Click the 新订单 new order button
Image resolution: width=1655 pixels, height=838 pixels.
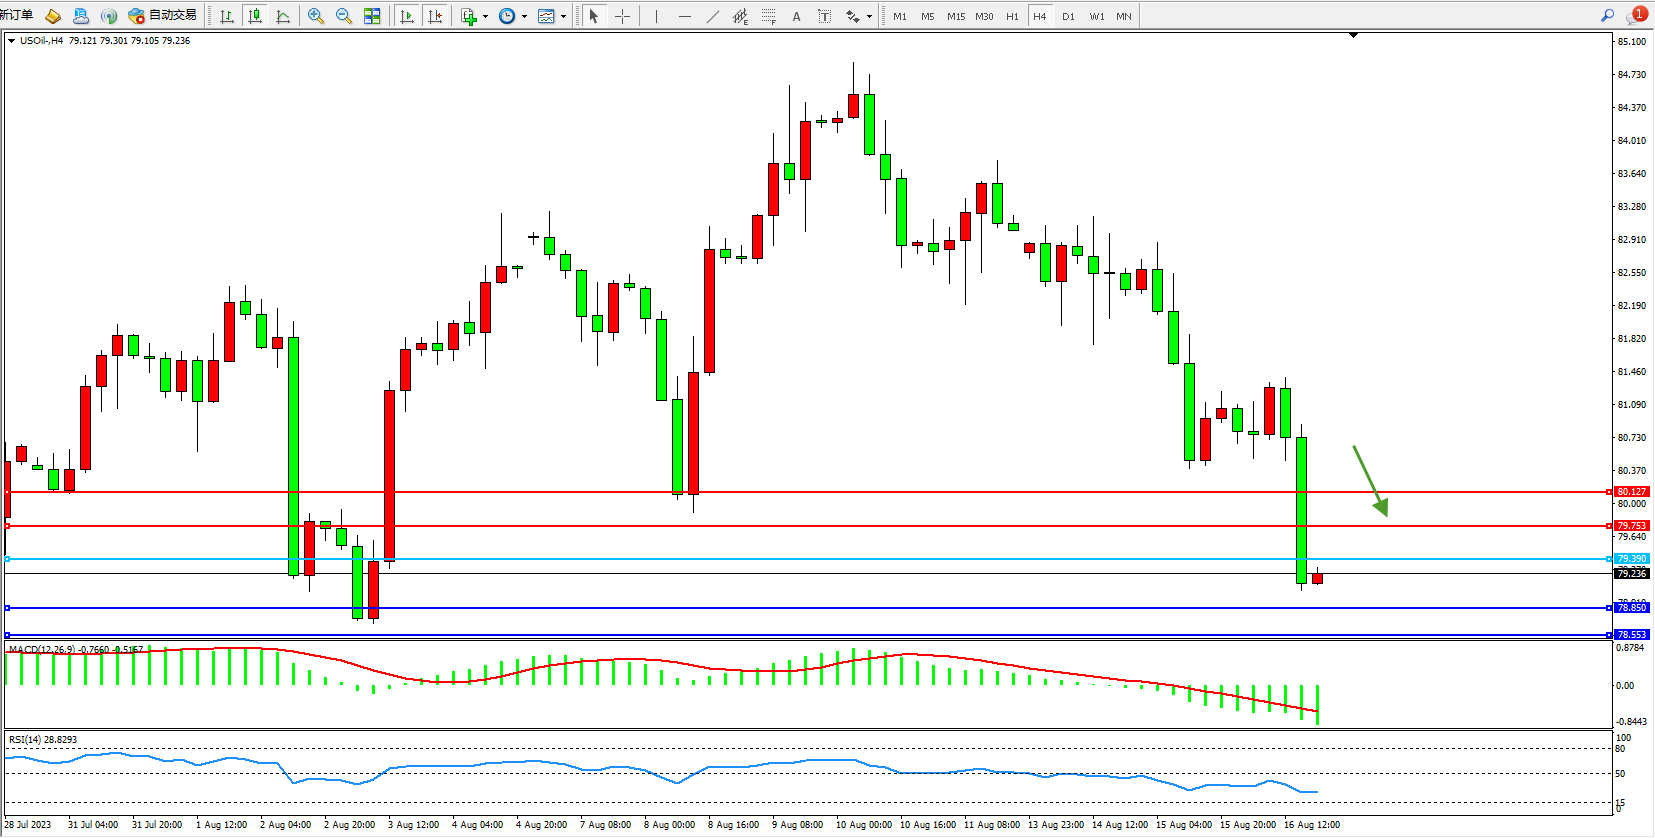click(x=17, y=16)
